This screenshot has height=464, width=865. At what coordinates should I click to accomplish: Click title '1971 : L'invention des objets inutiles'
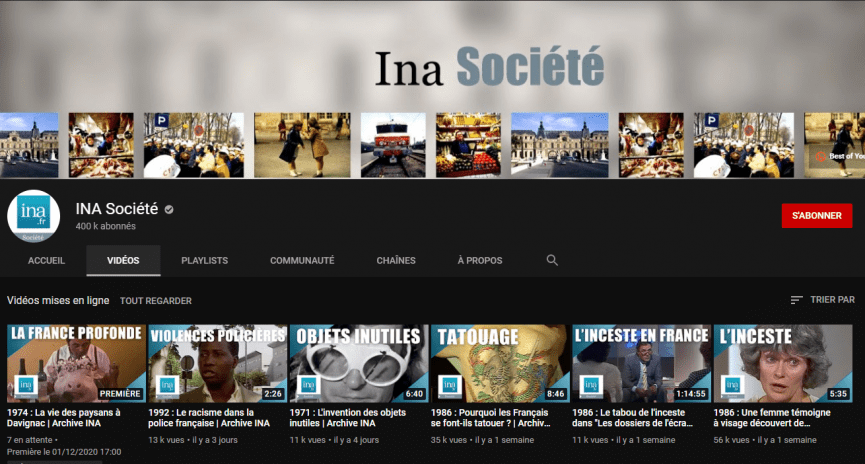tap(348, 418)
